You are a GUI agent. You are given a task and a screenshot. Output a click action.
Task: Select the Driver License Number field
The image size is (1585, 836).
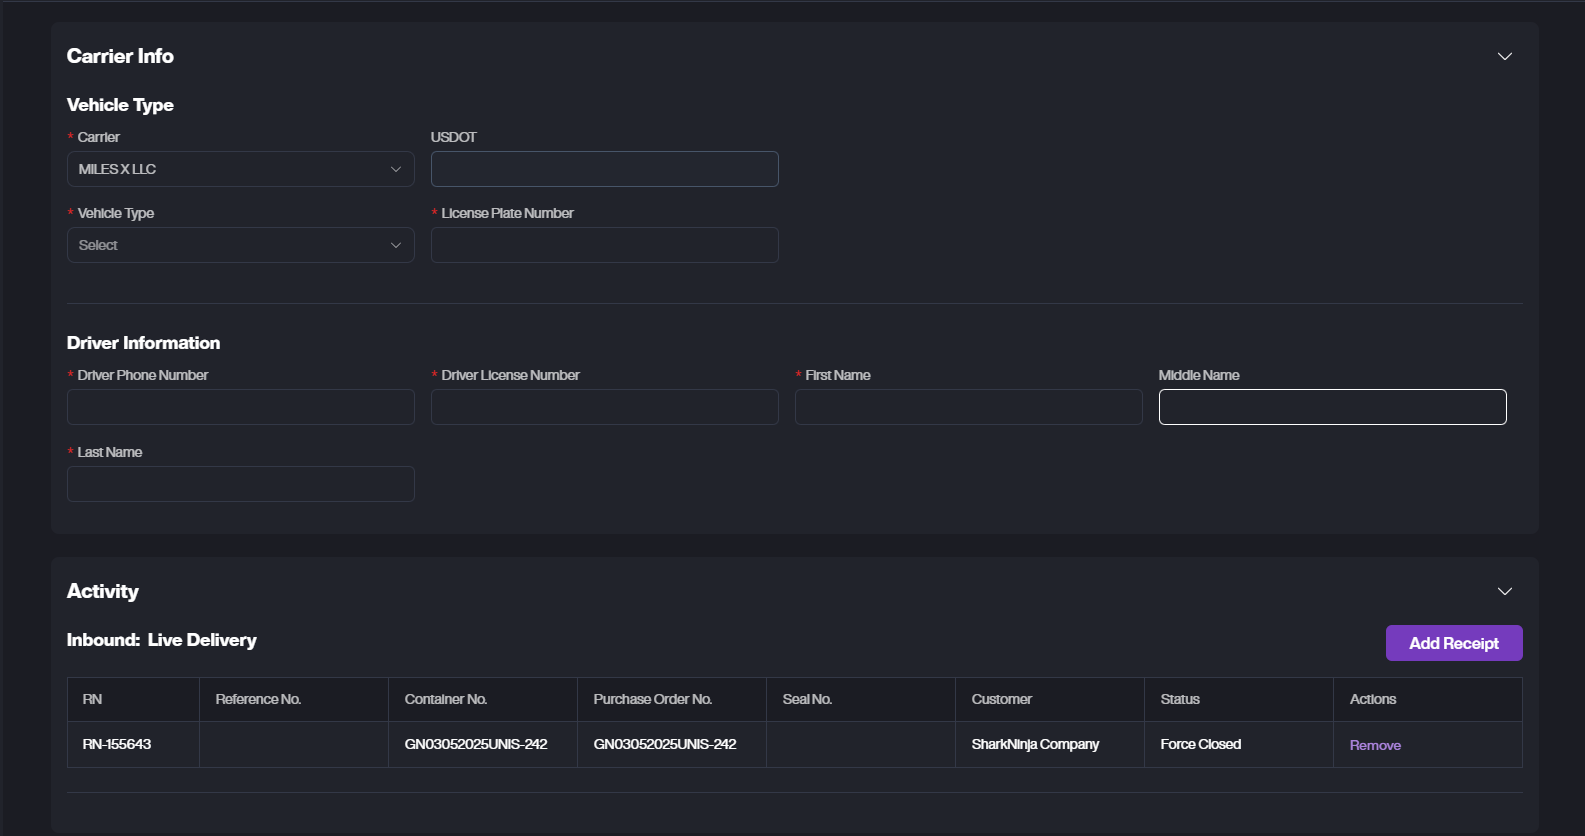[x=604, y=407]
